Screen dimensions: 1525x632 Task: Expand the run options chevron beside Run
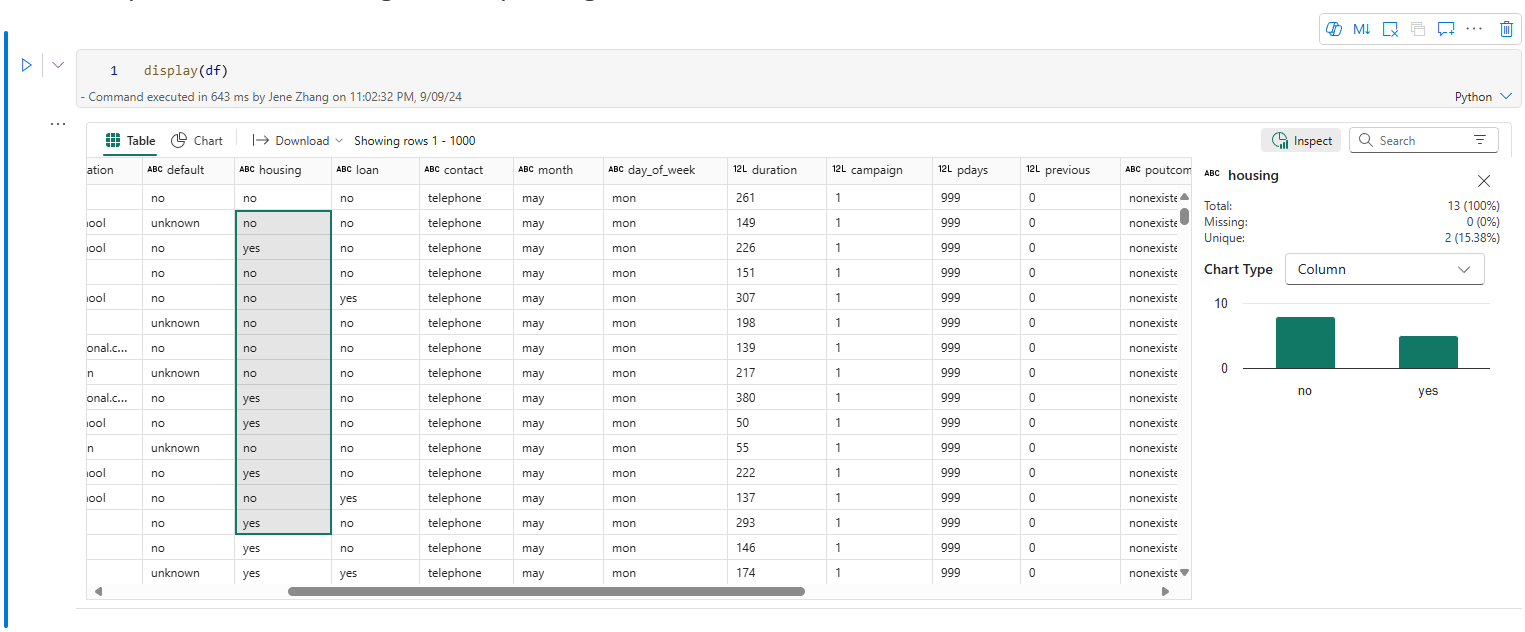58,65
